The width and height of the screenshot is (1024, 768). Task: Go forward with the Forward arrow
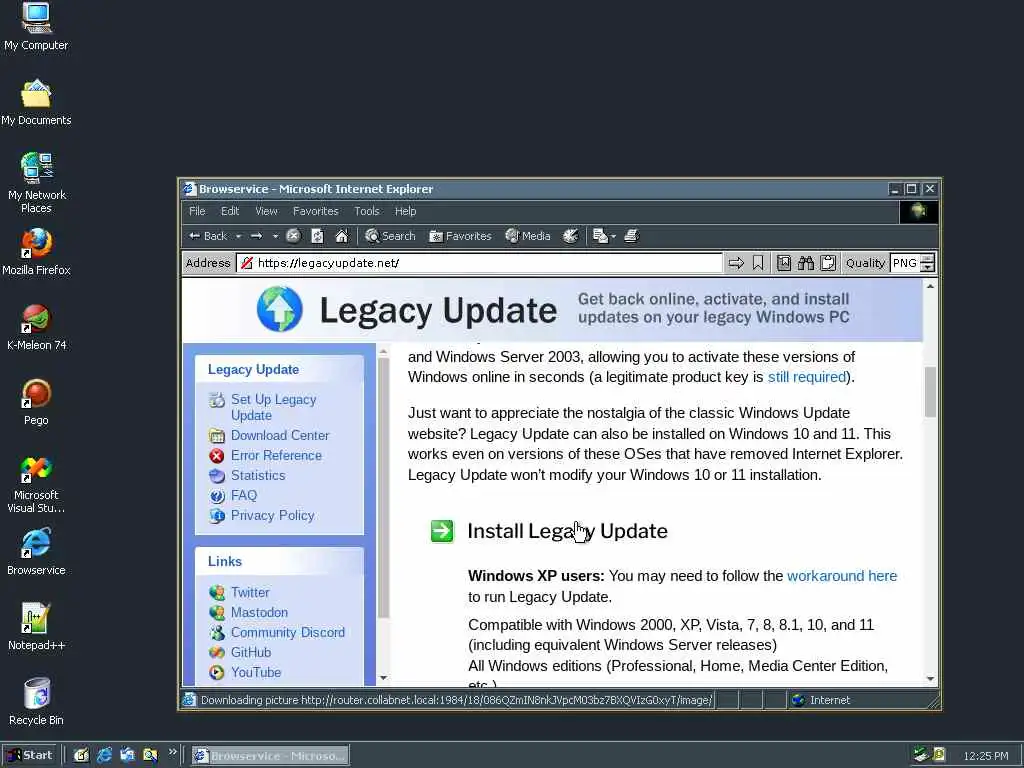[x=257, y=236]
